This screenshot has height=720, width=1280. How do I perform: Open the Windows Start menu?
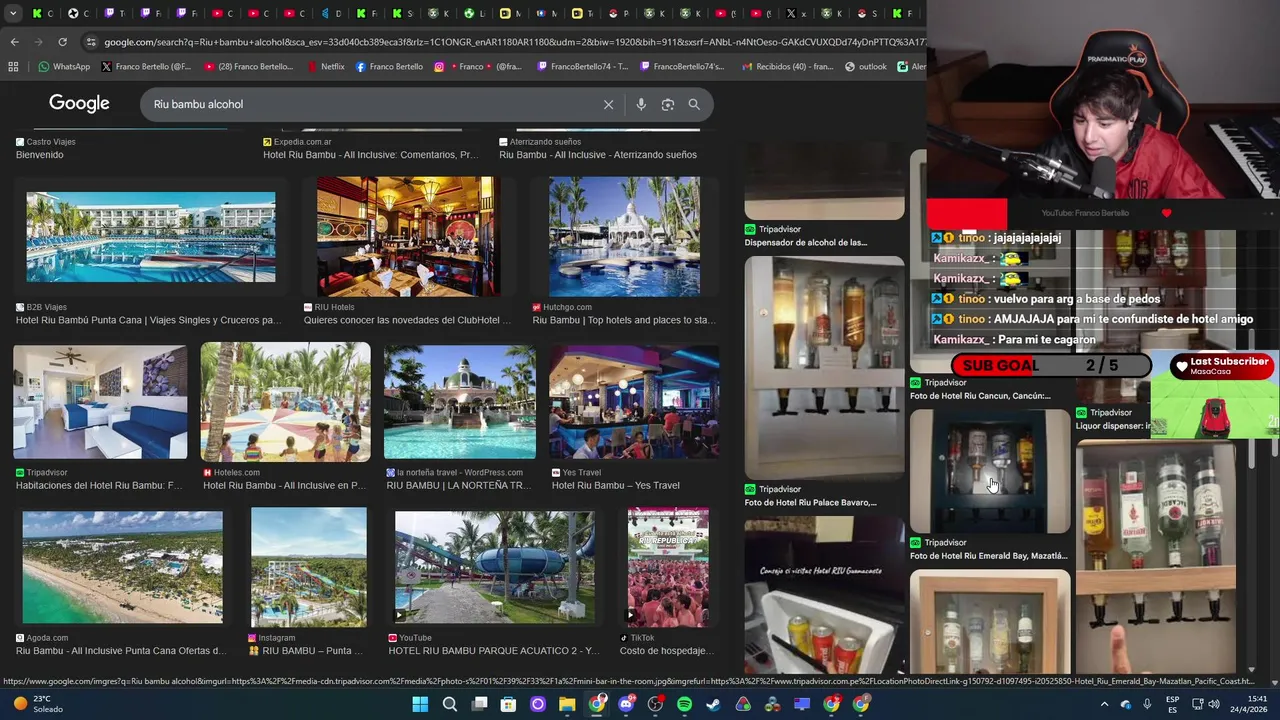(420, 704)
